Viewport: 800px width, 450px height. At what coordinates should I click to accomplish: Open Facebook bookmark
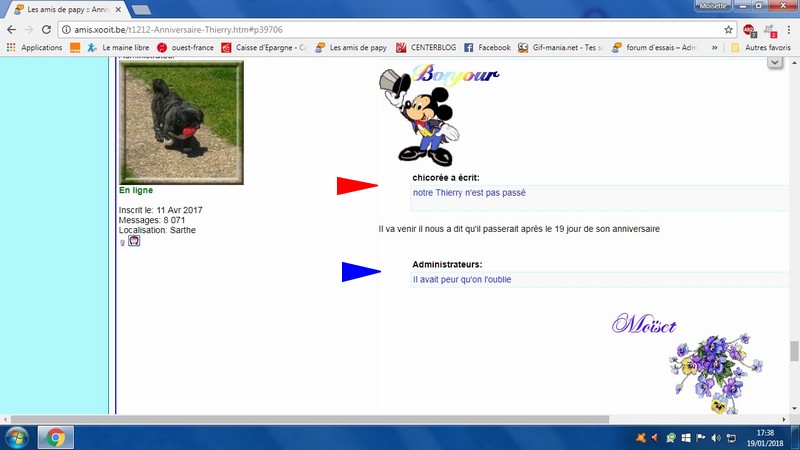tap(487, 47)
